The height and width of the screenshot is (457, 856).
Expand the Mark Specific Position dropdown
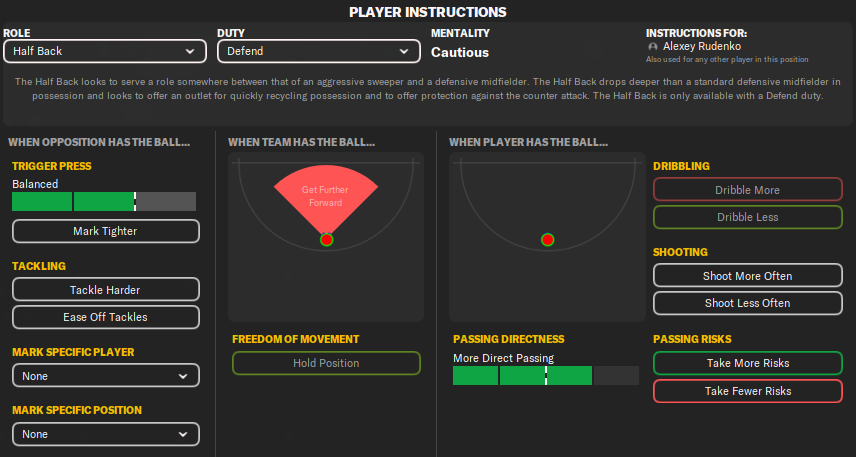(x=106, y=434)
